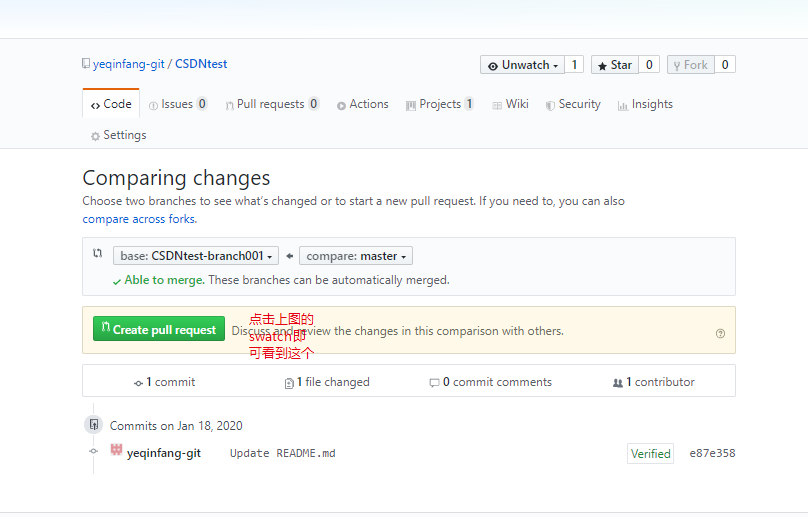Click the help question mark icon
Image resolution: width=808 pixels, height=517 pixels.
point(720,333)
